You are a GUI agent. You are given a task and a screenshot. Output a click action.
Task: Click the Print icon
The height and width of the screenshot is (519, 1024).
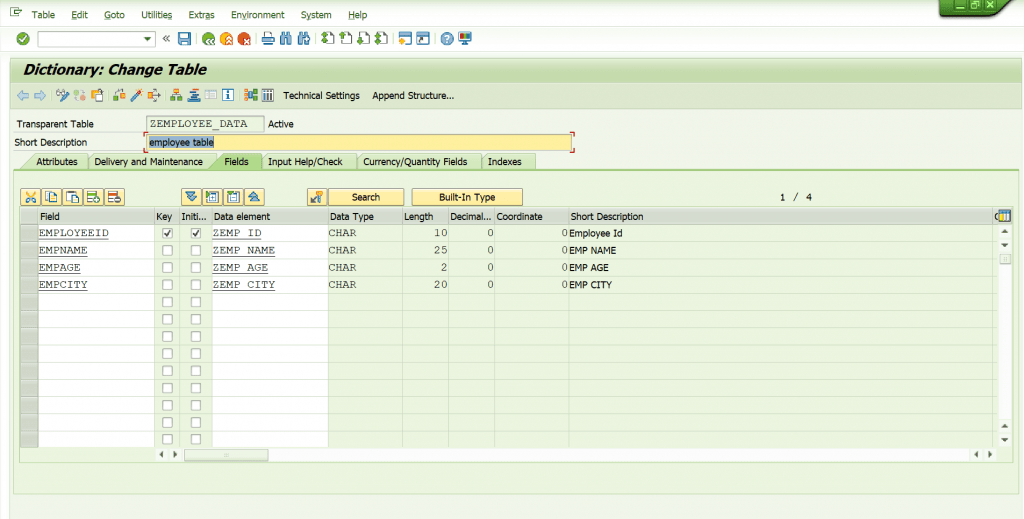tap(268, 39)
